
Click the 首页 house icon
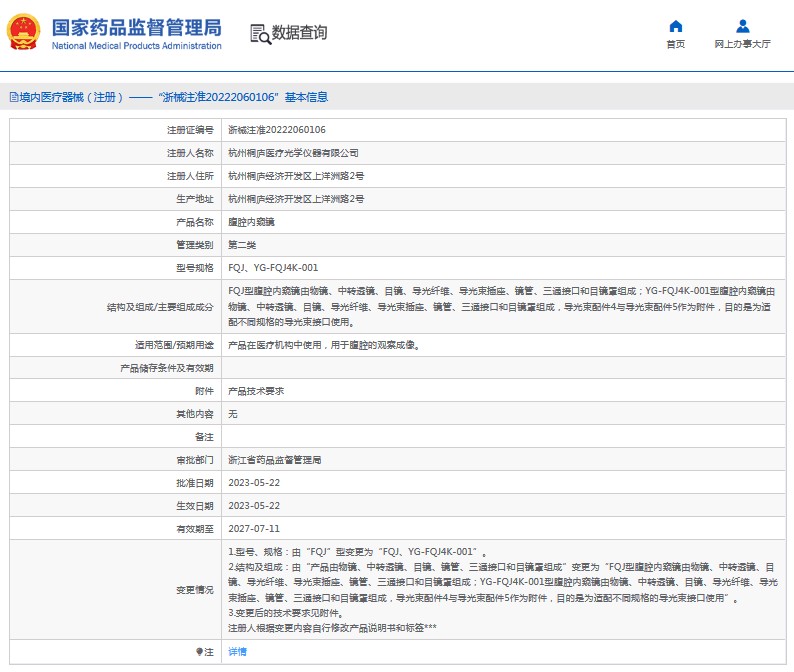676,26
